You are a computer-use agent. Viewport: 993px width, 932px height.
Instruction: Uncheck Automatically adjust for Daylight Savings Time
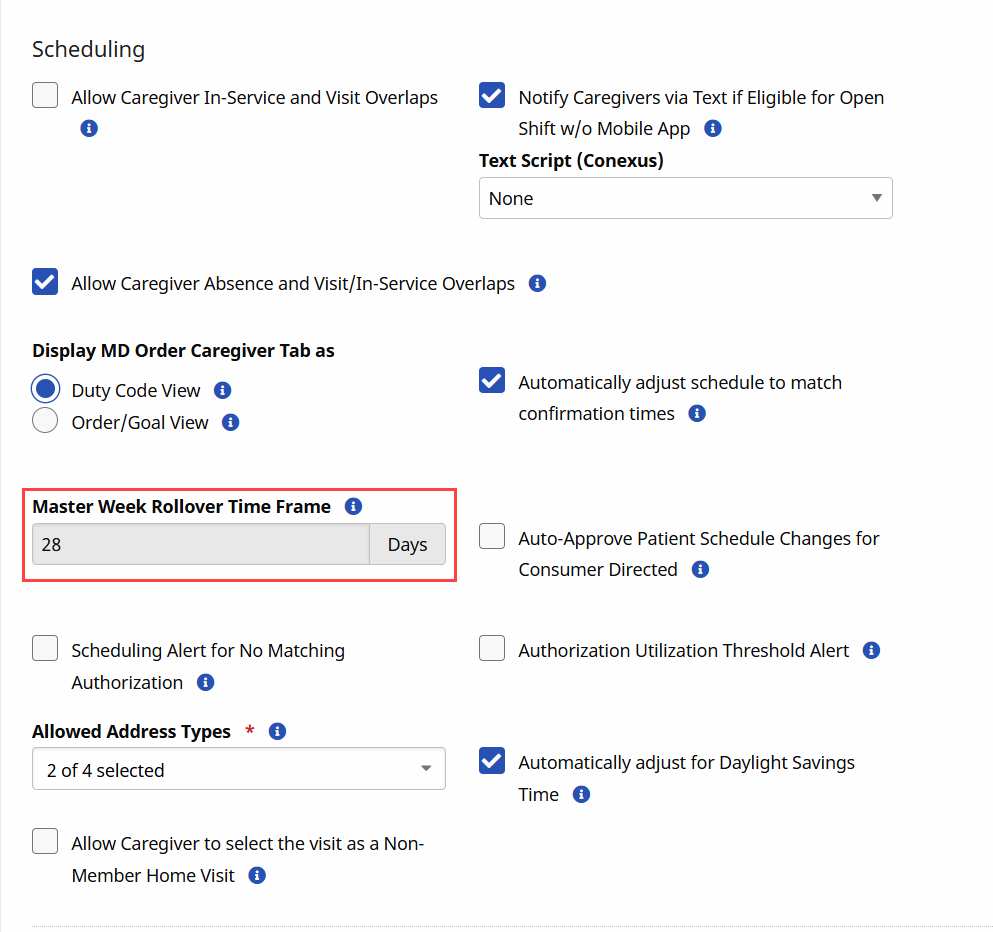pos(492,761)
